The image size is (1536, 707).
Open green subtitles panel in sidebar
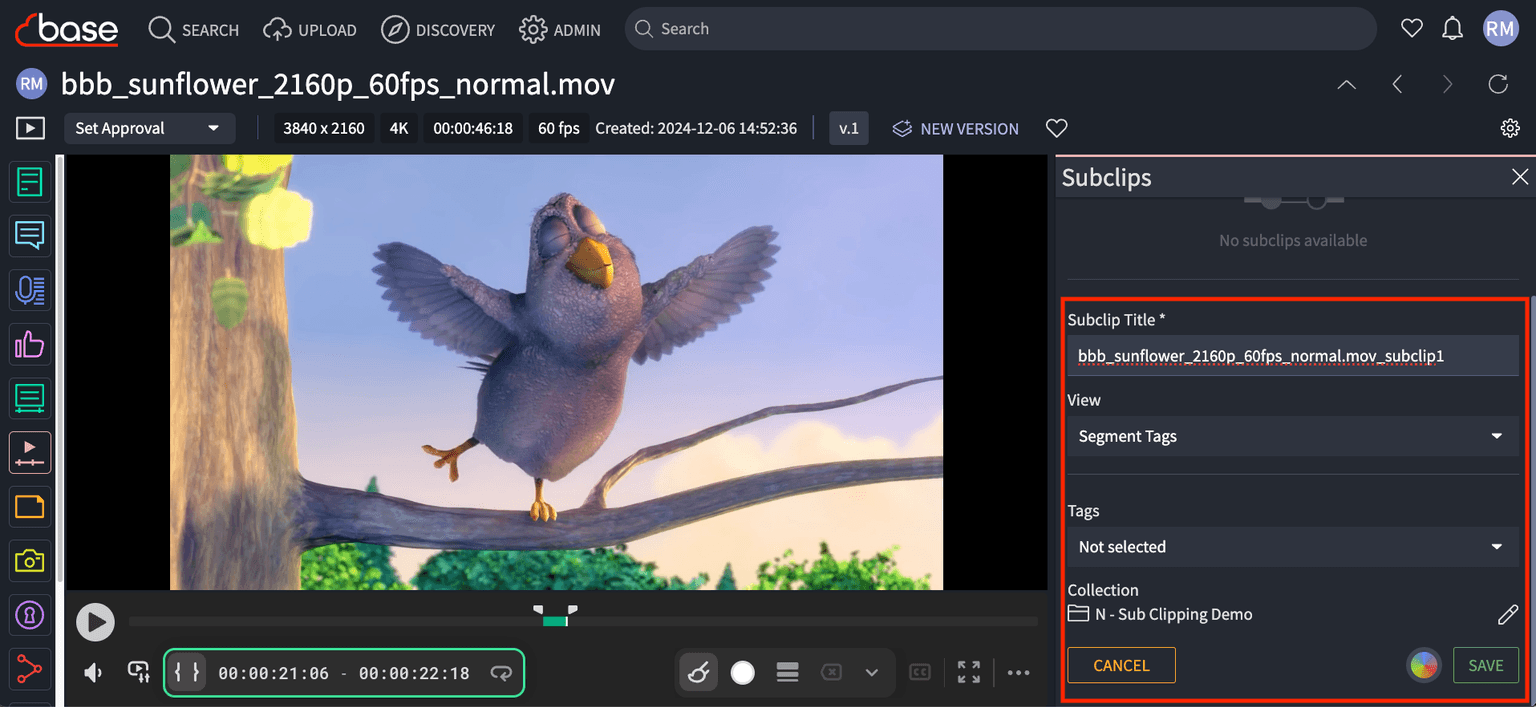[x=30, y=399]
